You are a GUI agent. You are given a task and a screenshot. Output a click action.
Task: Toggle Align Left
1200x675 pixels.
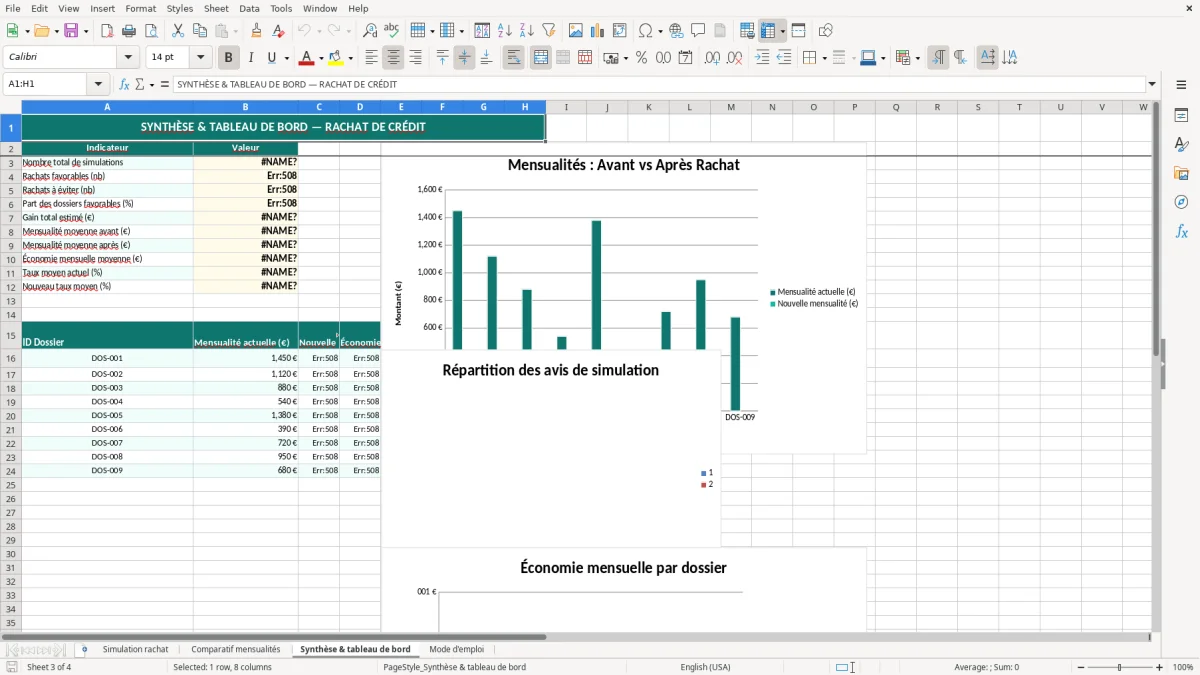tap(372, 58)
